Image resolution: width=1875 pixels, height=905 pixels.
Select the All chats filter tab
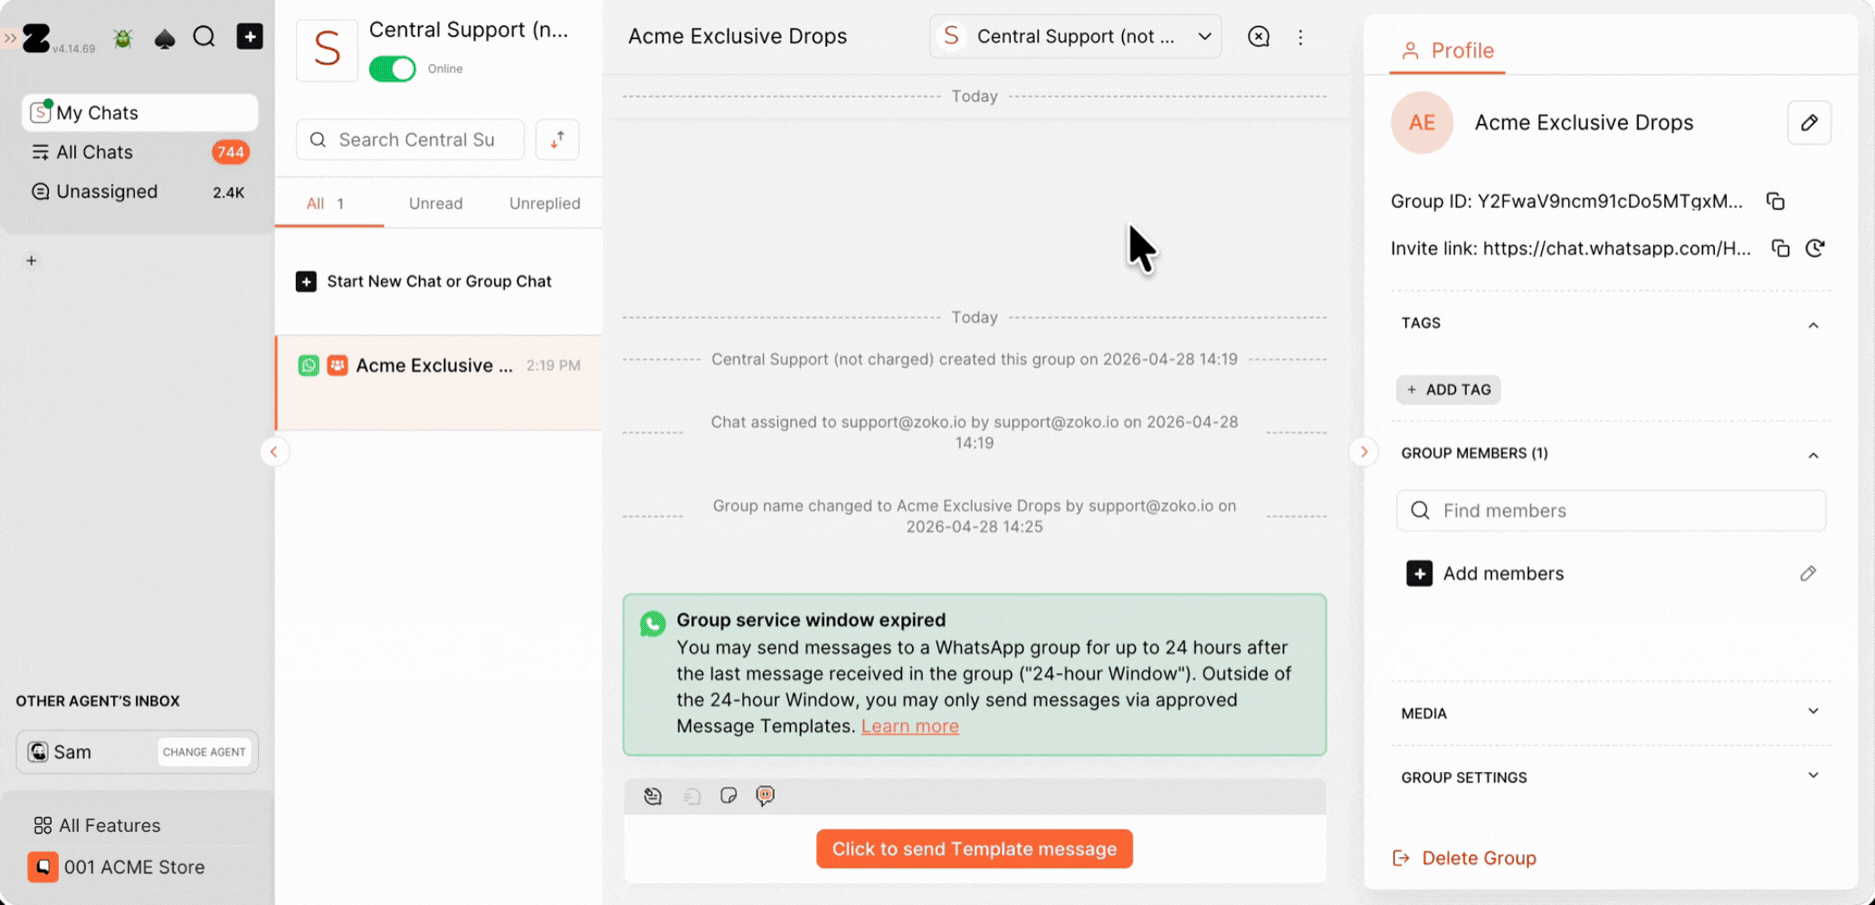(328, 204)
